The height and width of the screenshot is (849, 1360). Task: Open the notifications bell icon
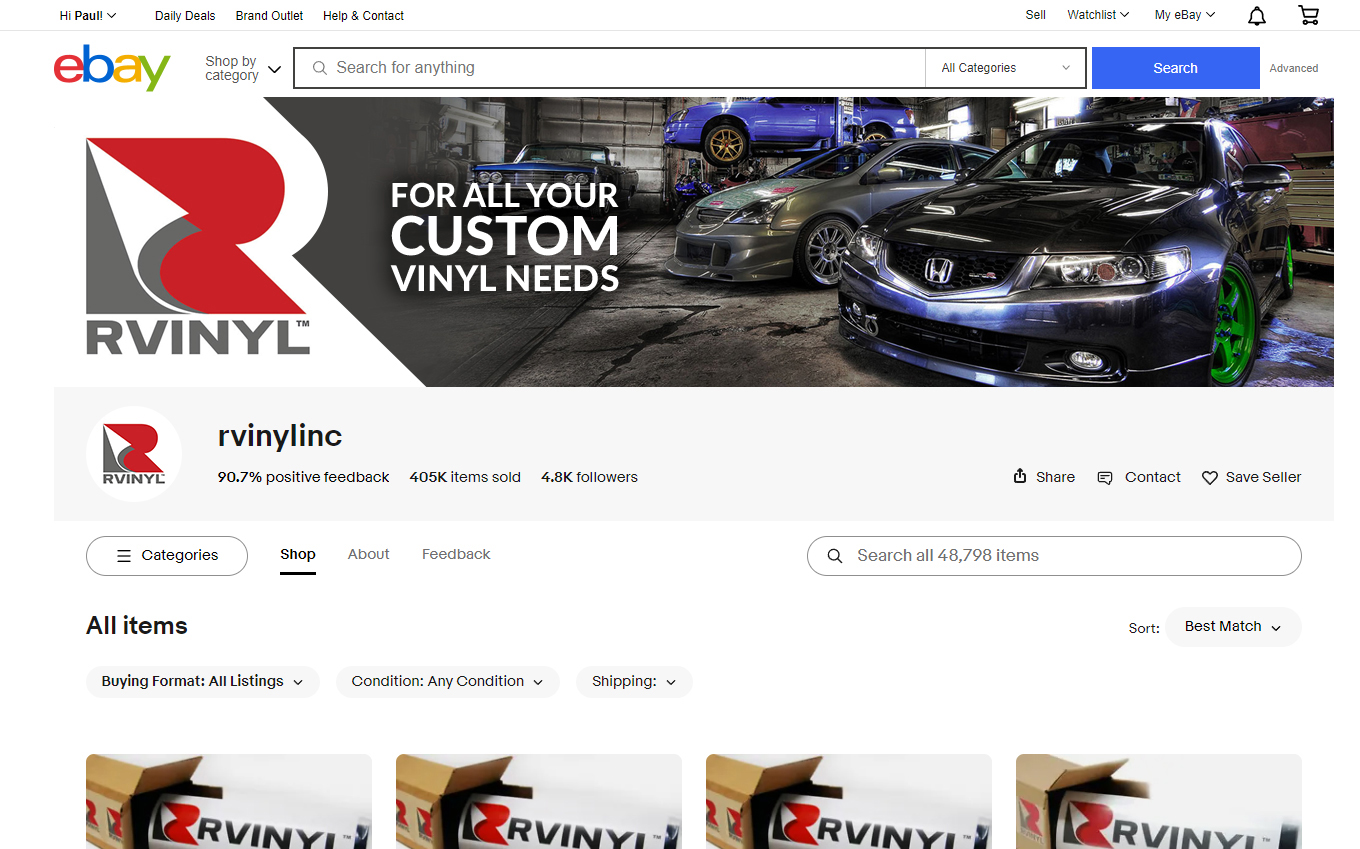tap(1257, 16)
